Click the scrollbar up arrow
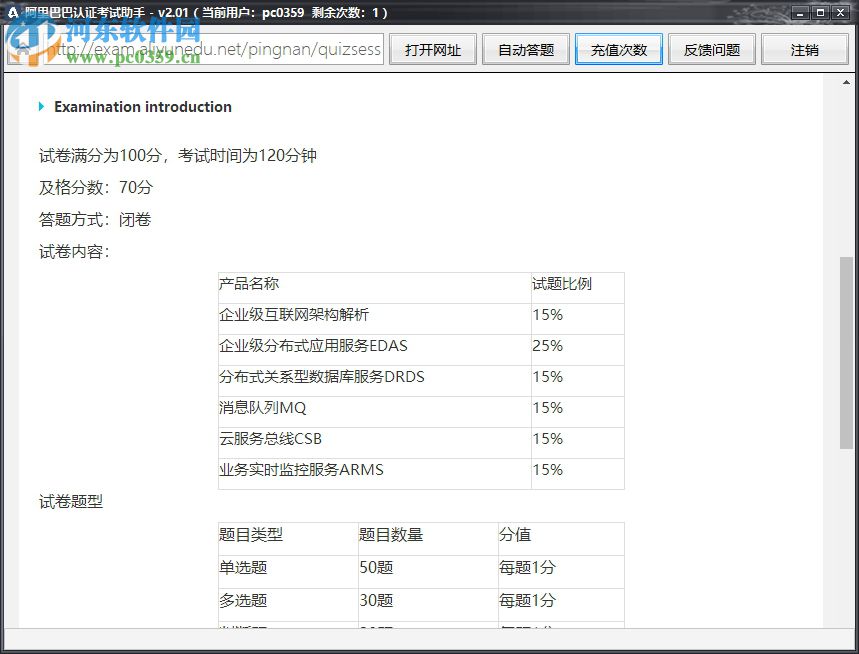The image size is (859, 654). coord(847,82)
